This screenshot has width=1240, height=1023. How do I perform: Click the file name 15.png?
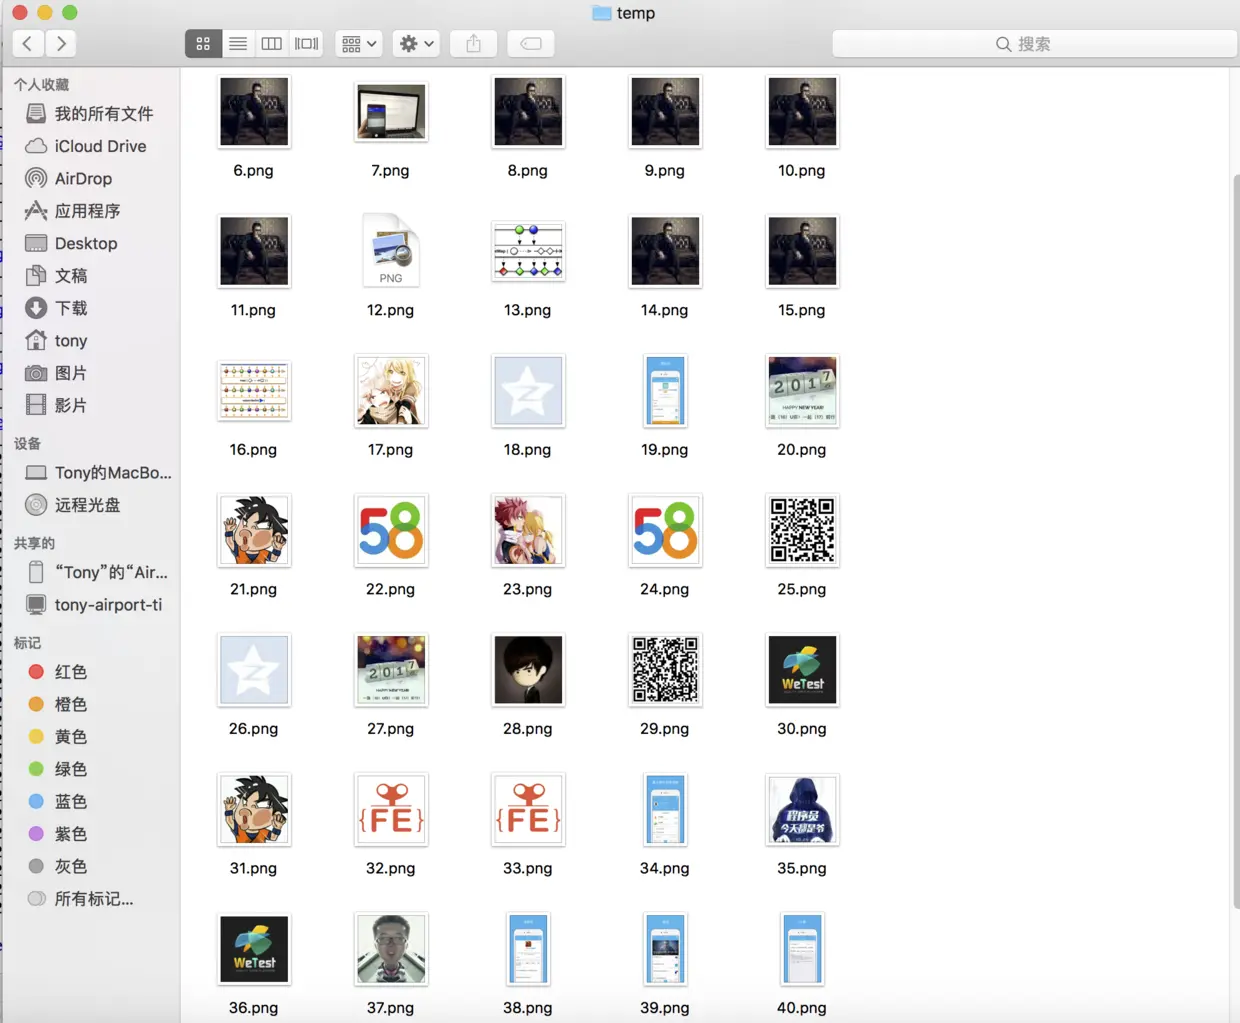802,310
